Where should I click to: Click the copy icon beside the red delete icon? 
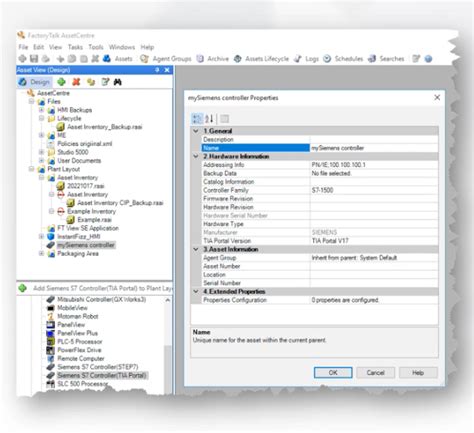tap(91, 82)
